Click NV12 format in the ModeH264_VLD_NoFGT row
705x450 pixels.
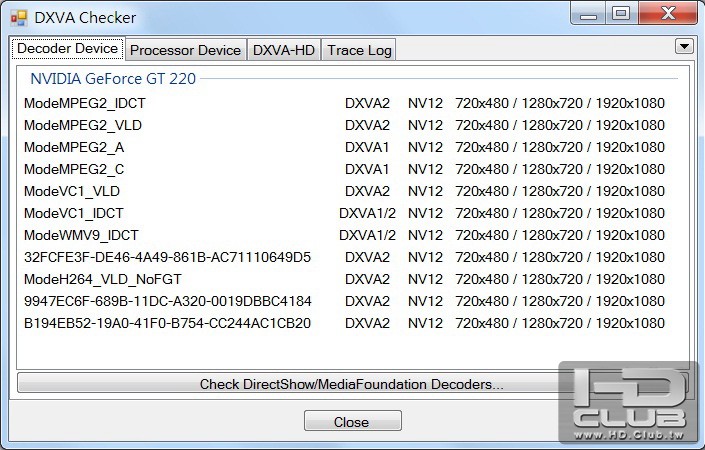(x=425, y=280)
